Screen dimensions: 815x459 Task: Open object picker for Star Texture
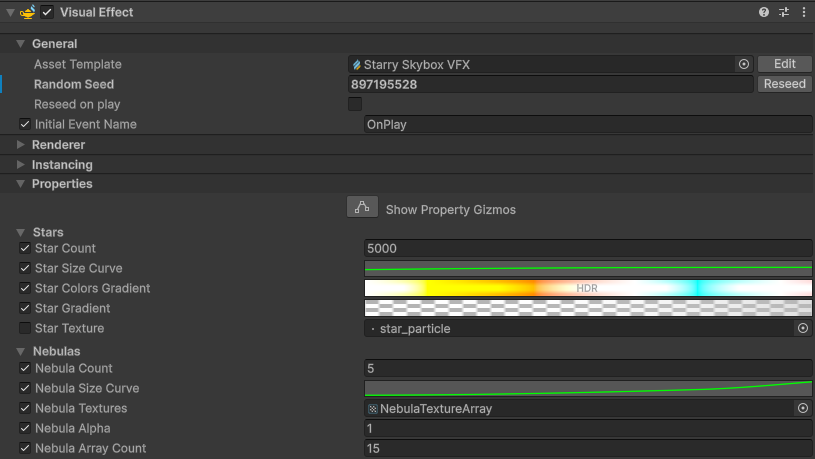click(802, 328)
